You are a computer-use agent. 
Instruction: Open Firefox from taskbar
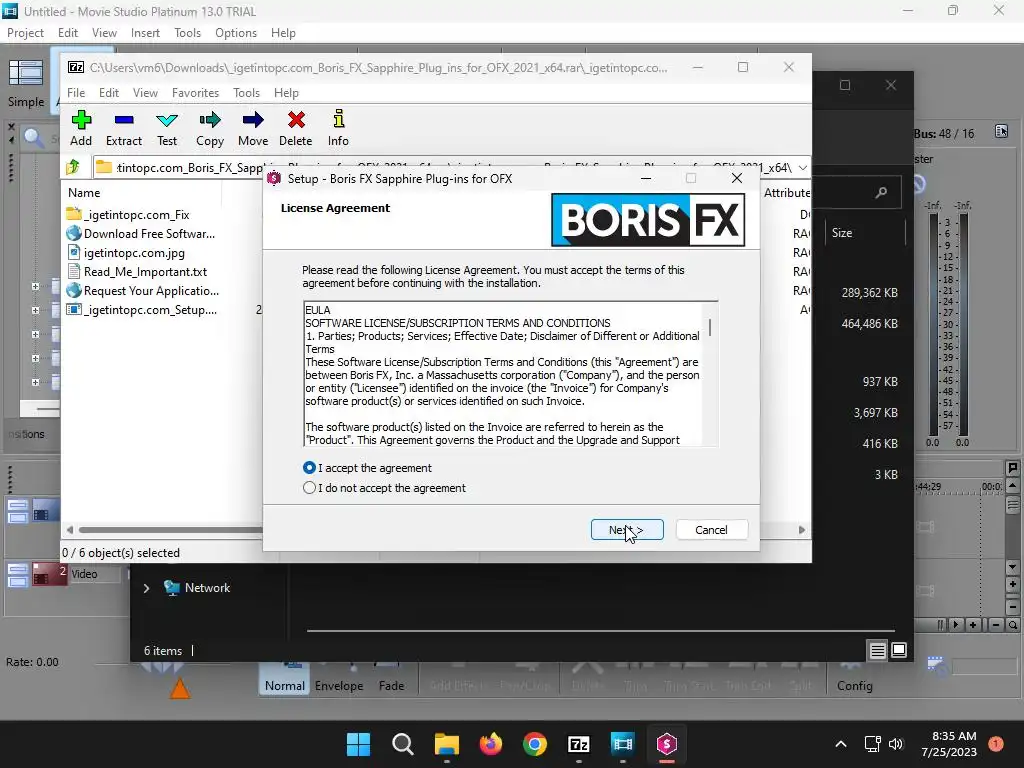click(x=490, y=744)
